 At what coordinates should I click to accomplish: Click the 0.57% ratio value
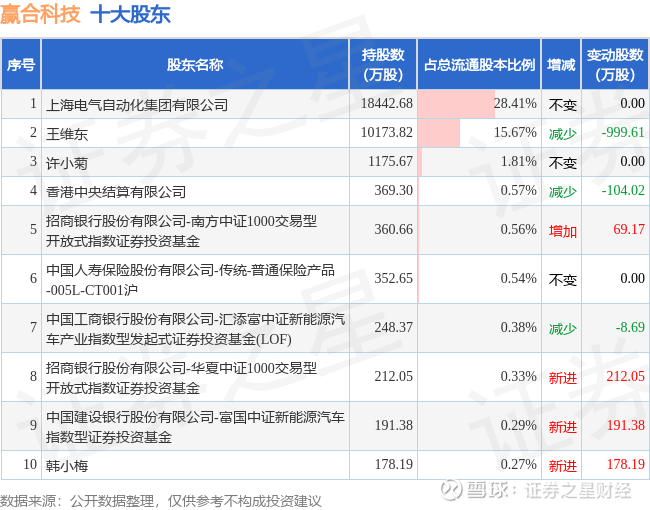point(519,190)
